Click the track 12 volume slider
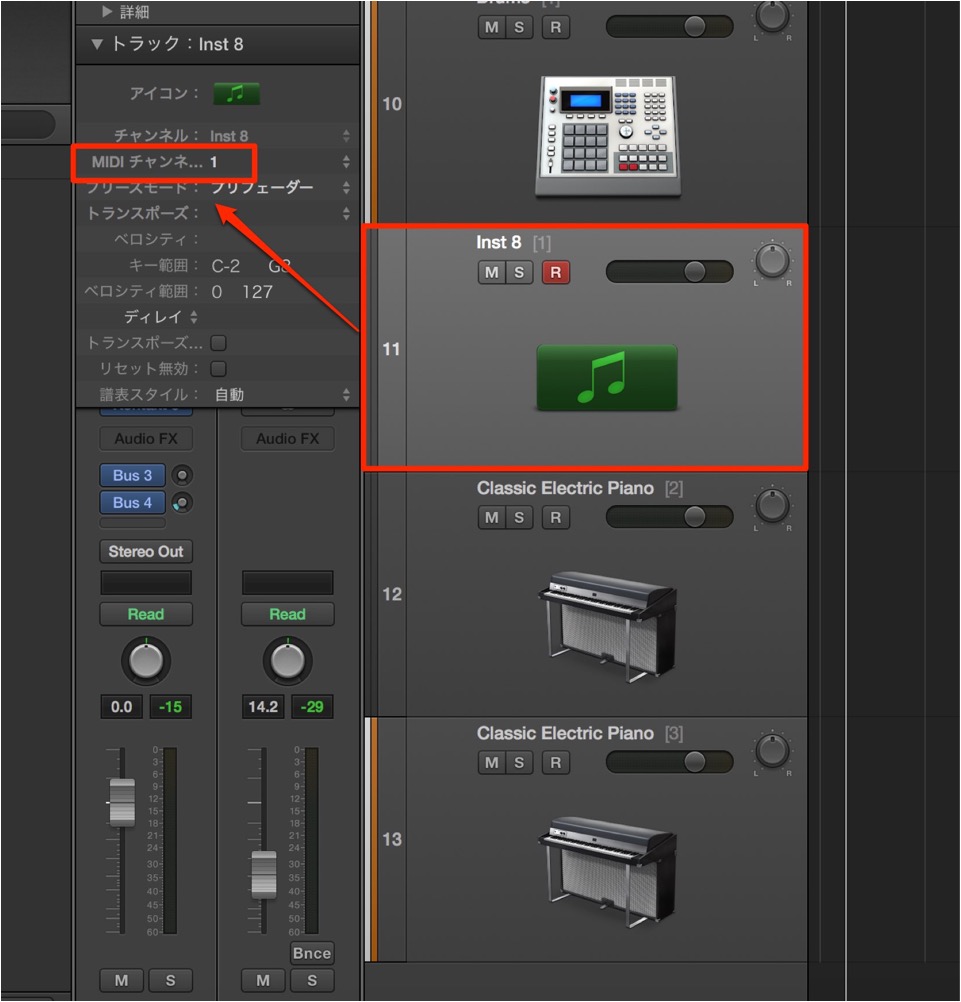 pos(669,516)
